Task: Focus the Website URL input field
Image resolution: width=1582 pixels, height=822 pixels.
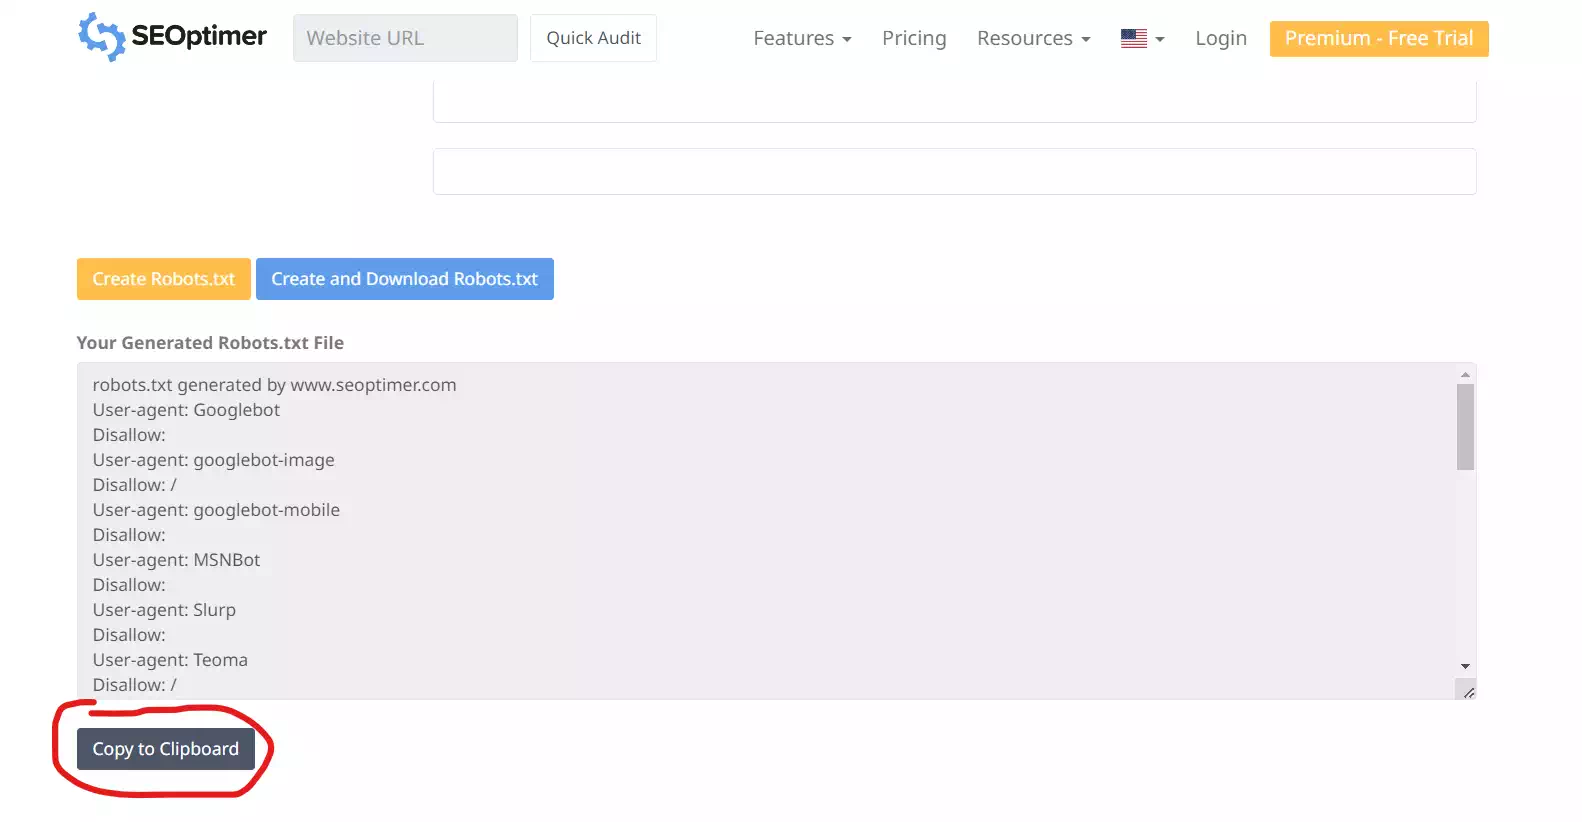Action: (405, 38)
